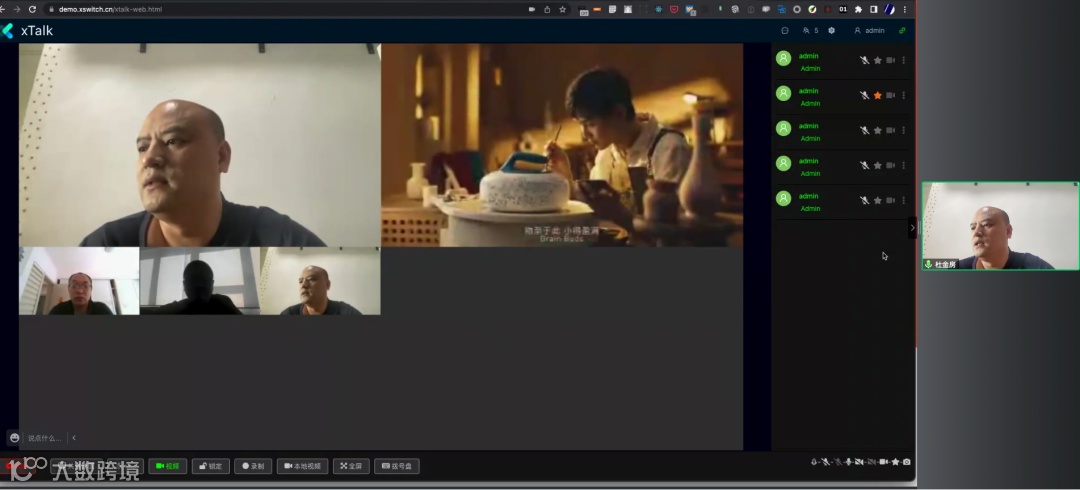Open more options for fifth admin participant
The image size is (1080, 490).
[904, 201]
